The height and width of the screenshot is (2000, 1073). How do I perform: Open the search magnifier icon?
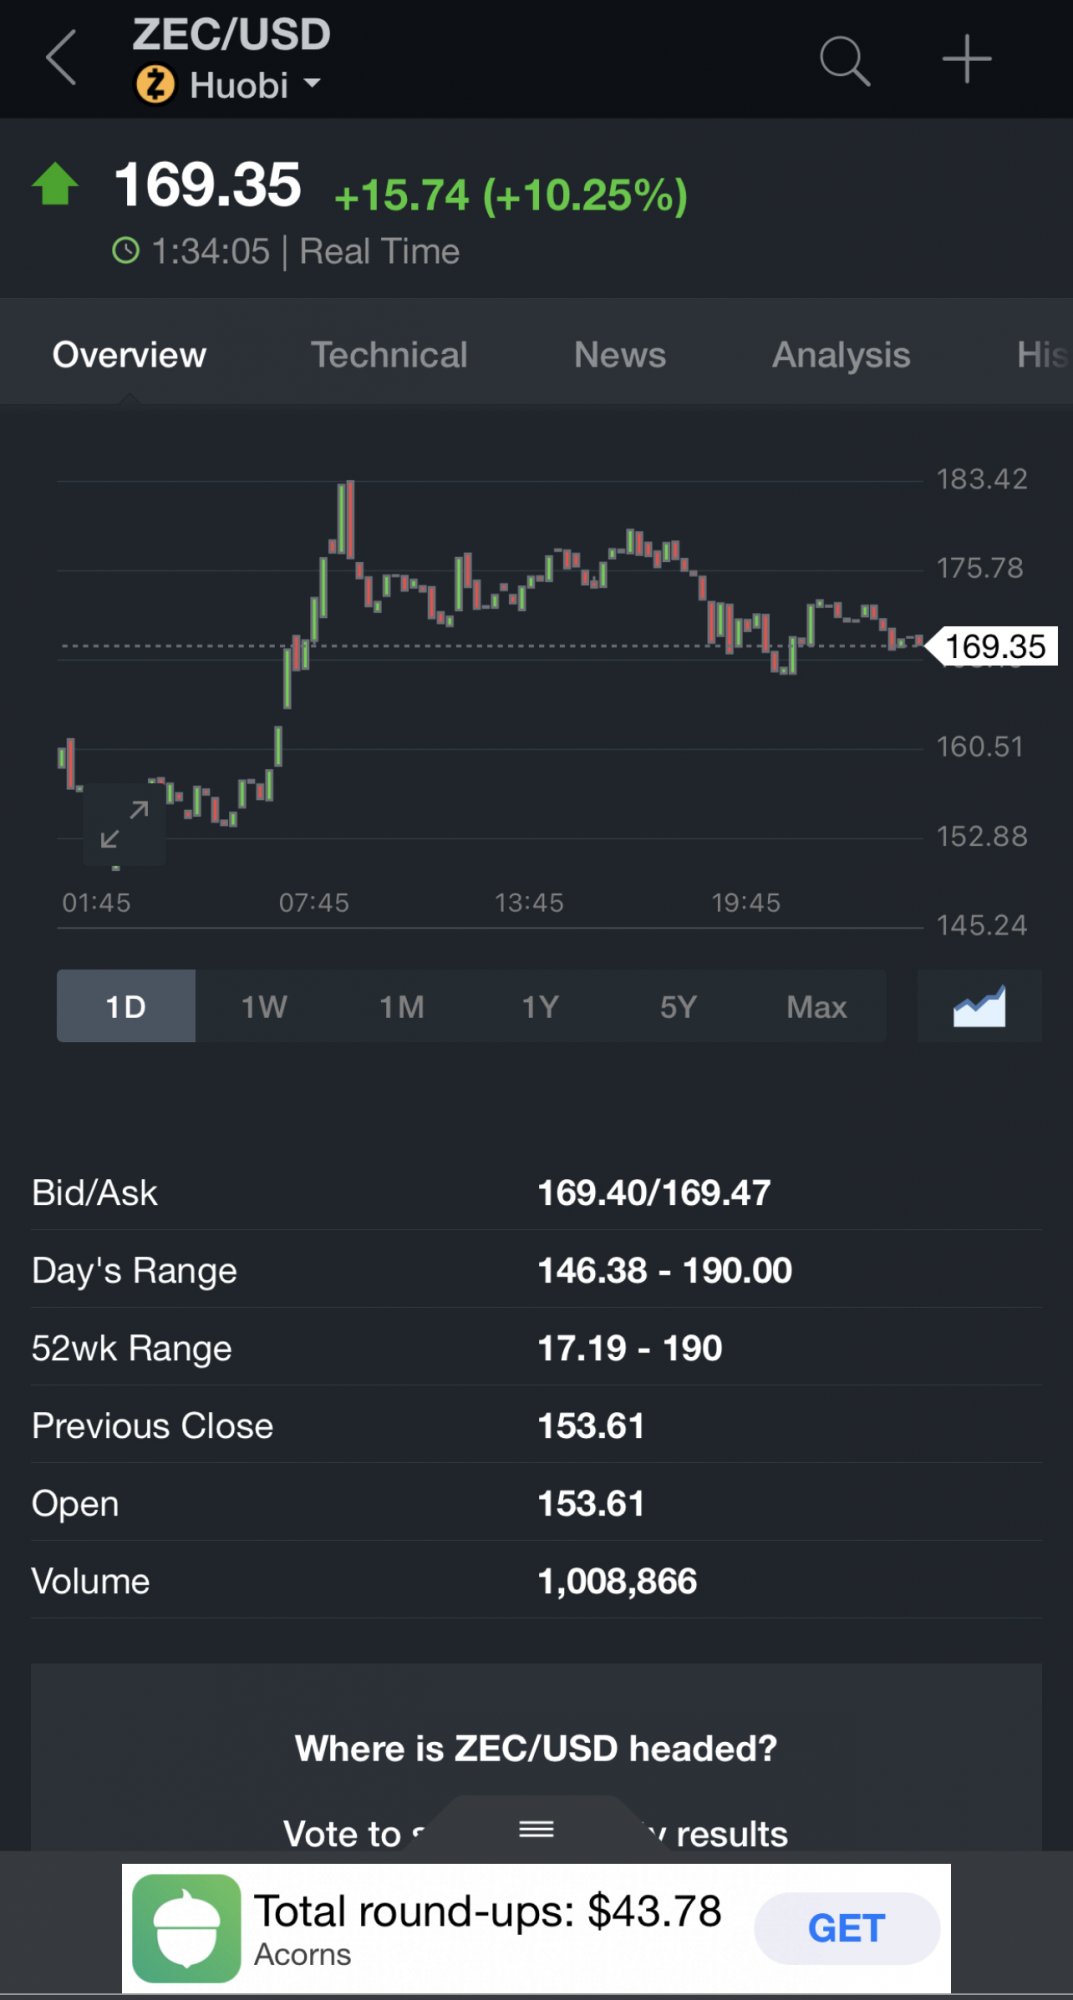point(845,61)
